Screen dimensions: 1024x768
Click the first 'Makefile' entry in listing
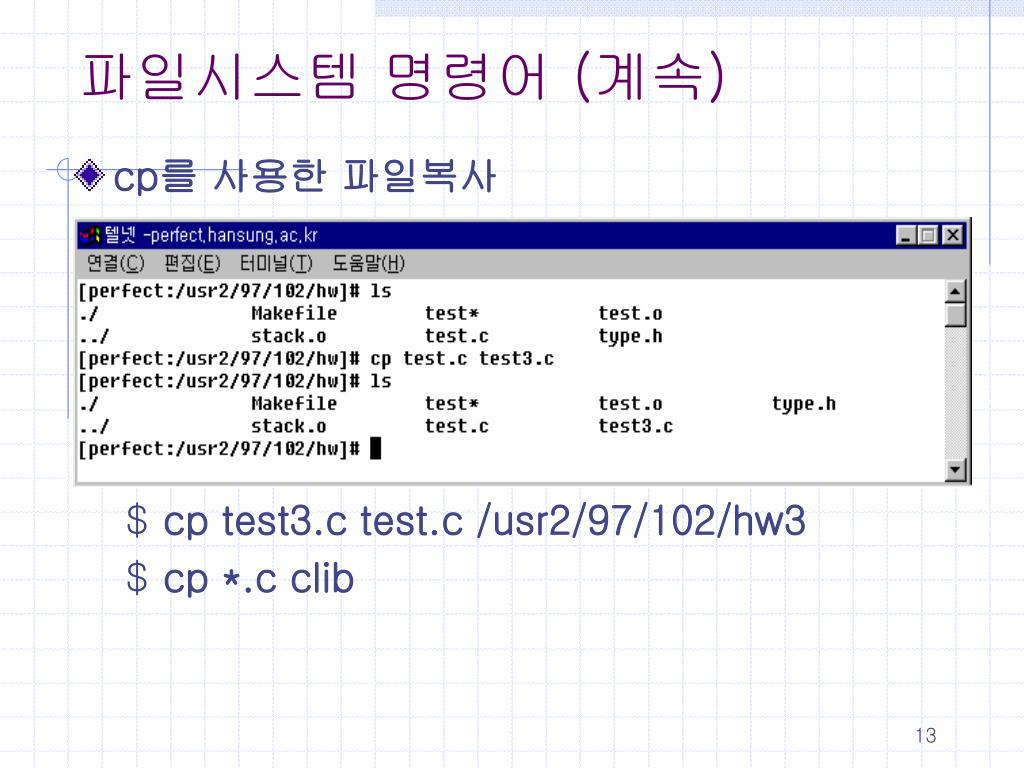[294, 313]
